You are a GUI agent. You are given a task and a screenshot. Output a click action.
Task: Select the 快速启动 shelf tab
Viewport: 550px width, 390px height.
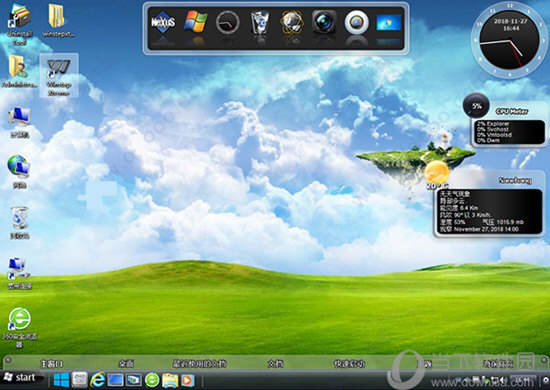click(x=349, y=364)
